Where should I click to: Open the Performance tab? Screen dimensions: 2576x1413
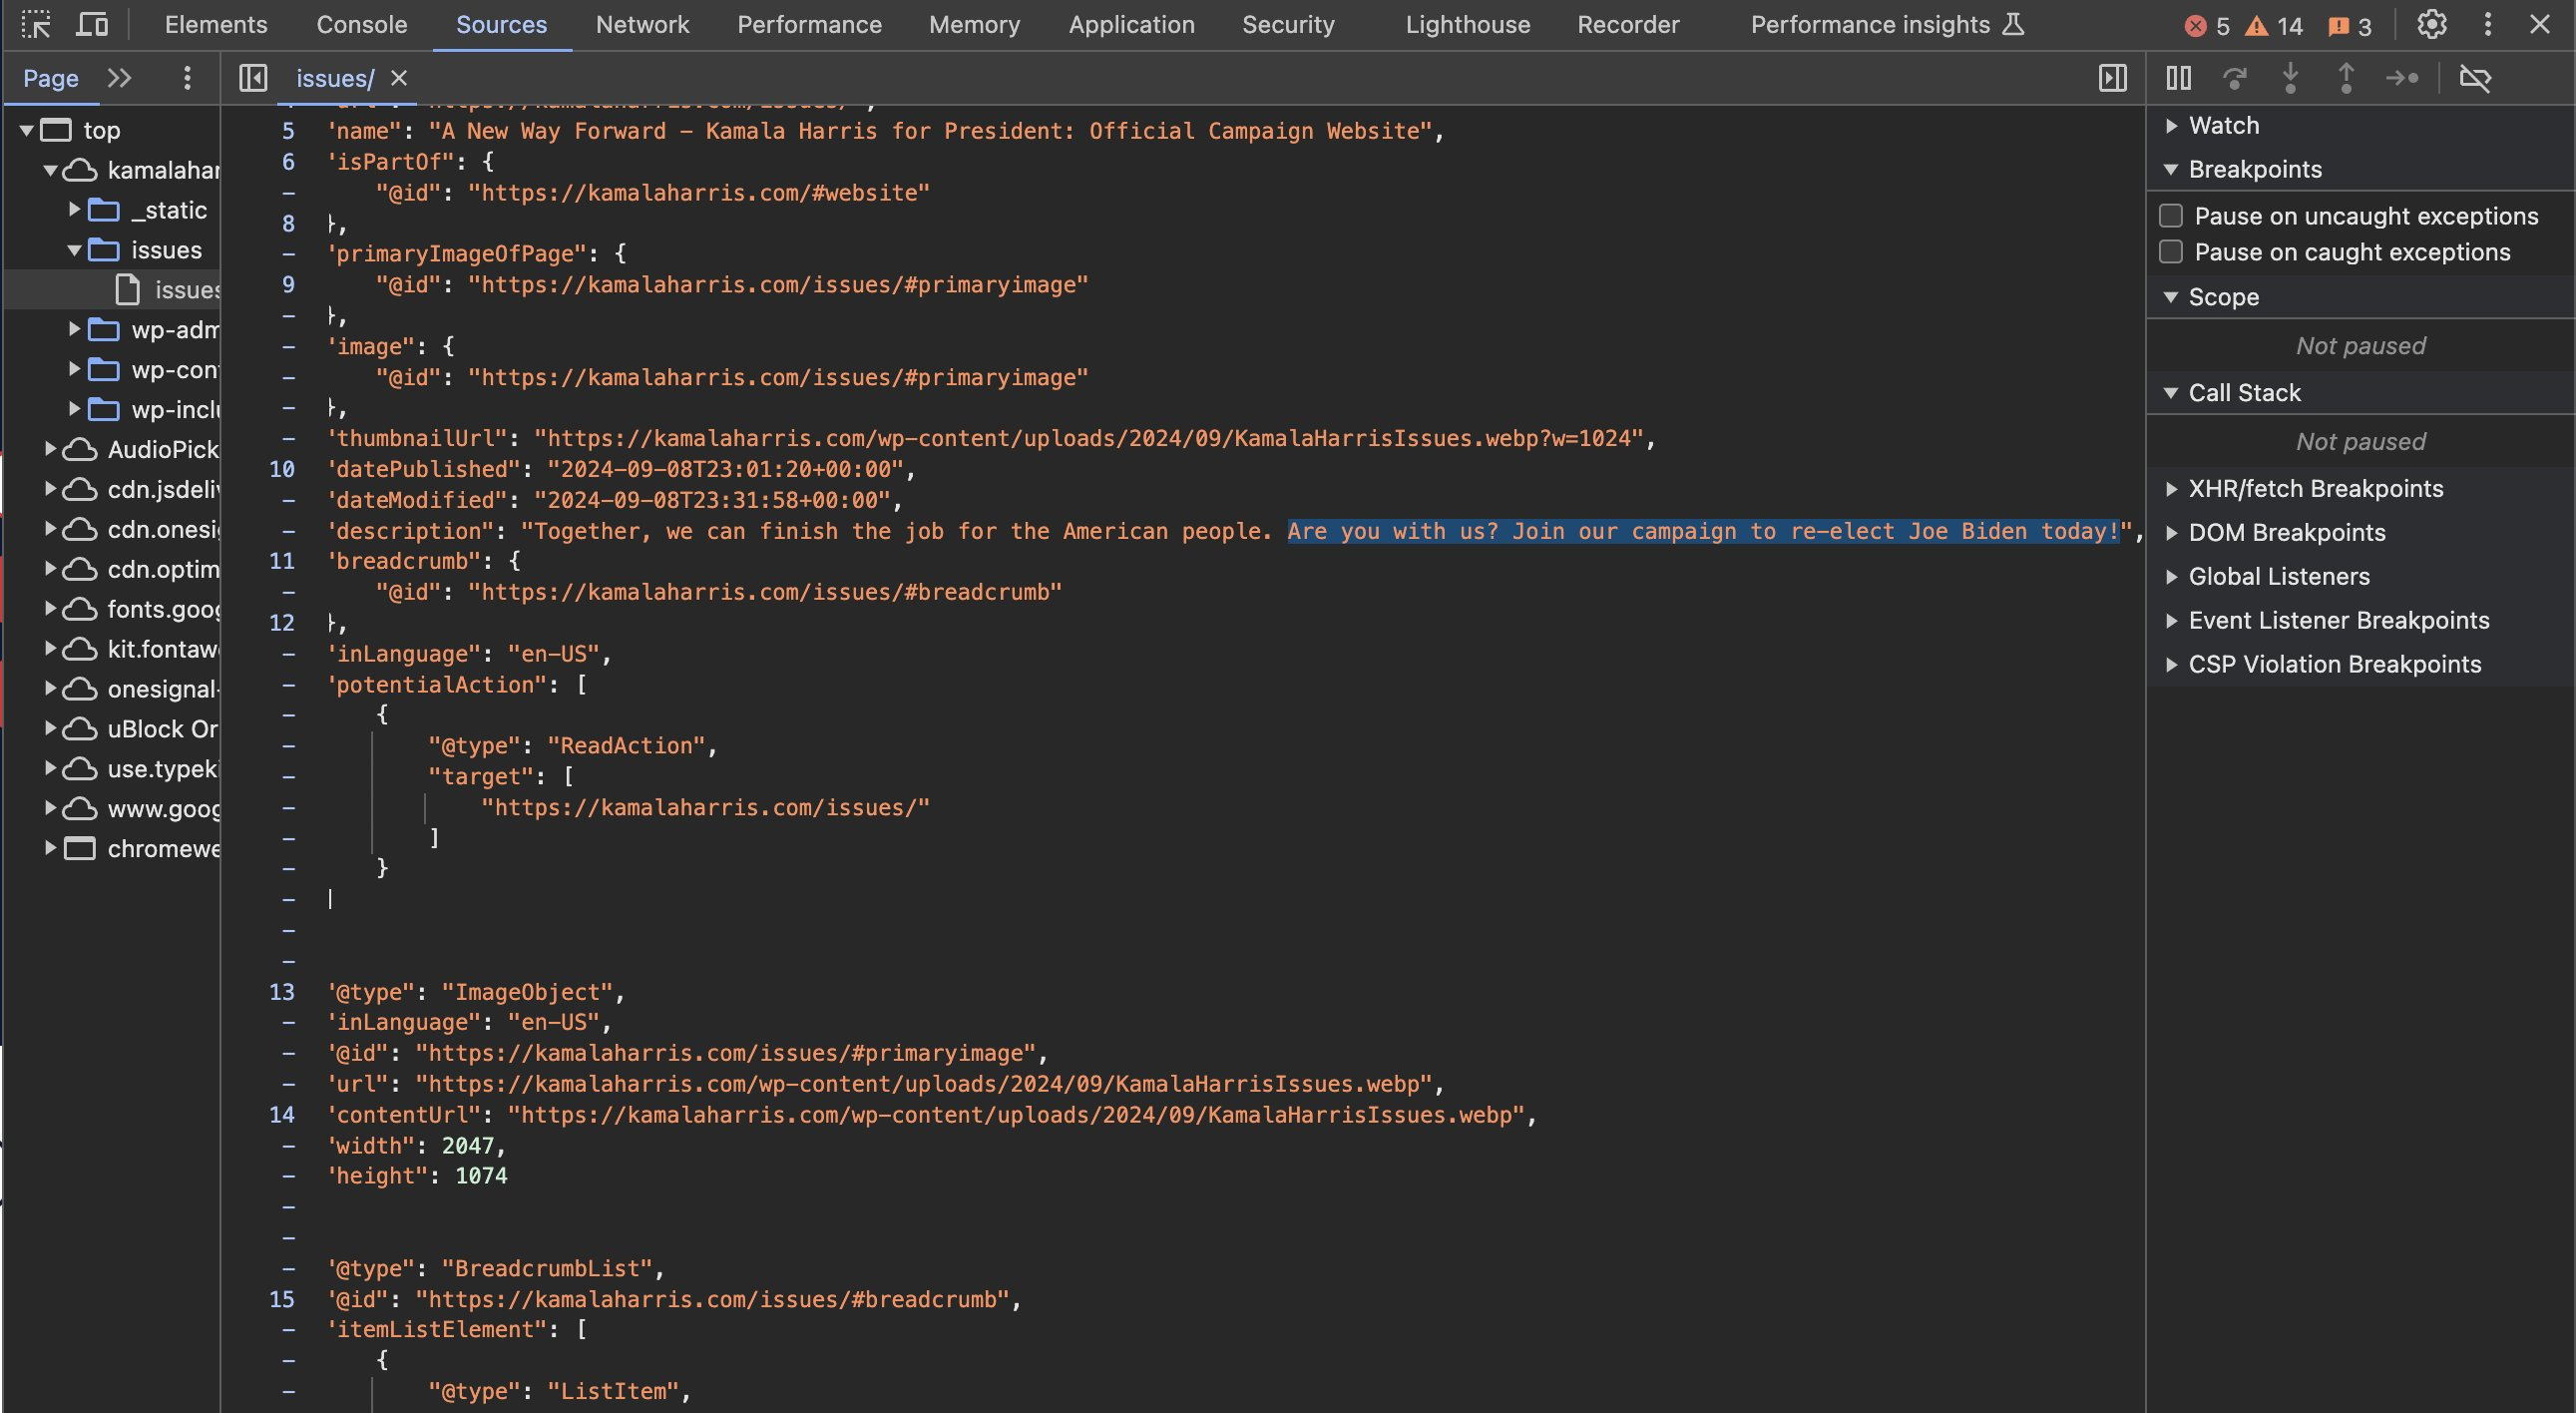coord(810,25)
